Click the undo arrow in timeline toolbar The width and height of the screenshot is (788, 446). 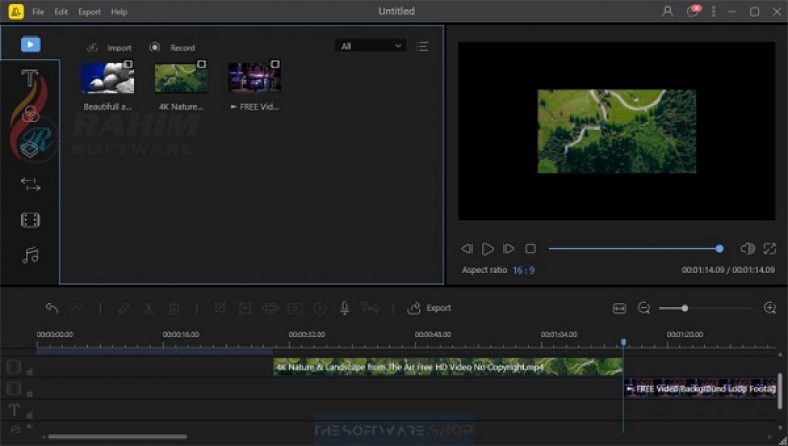(52, 308)
